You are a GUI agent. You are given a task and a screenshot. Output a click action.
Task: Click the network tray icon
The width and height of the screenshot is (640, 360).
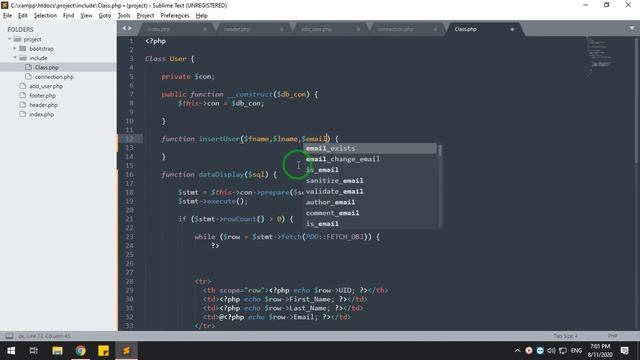click(x=563, y=351)
